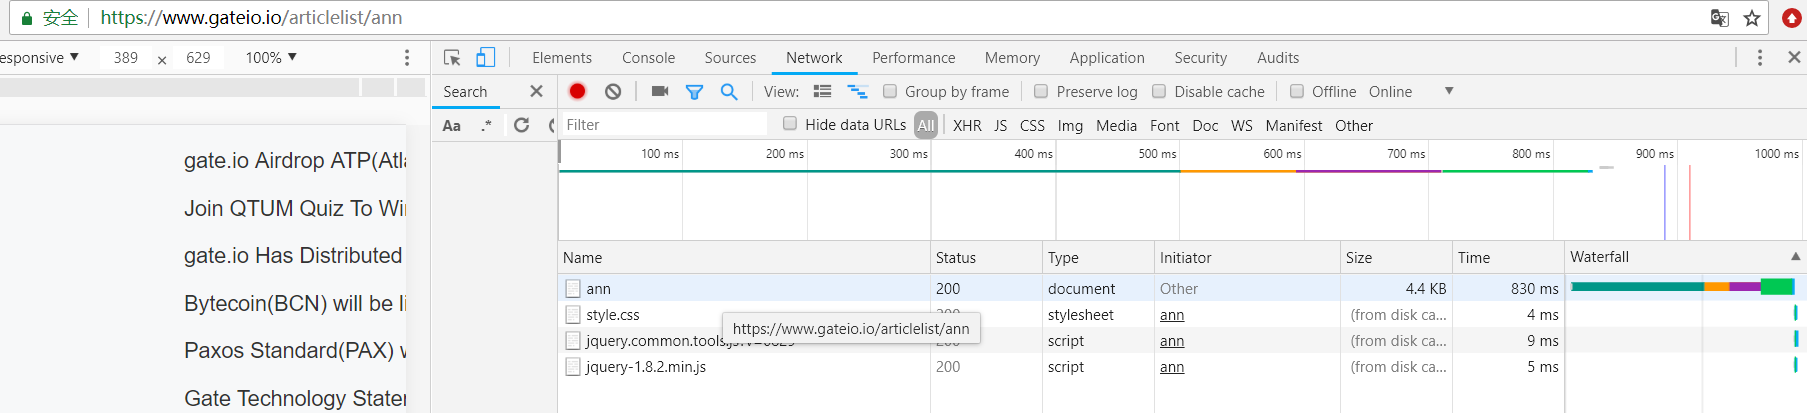Switch to the Console tab

pos(648,58)
